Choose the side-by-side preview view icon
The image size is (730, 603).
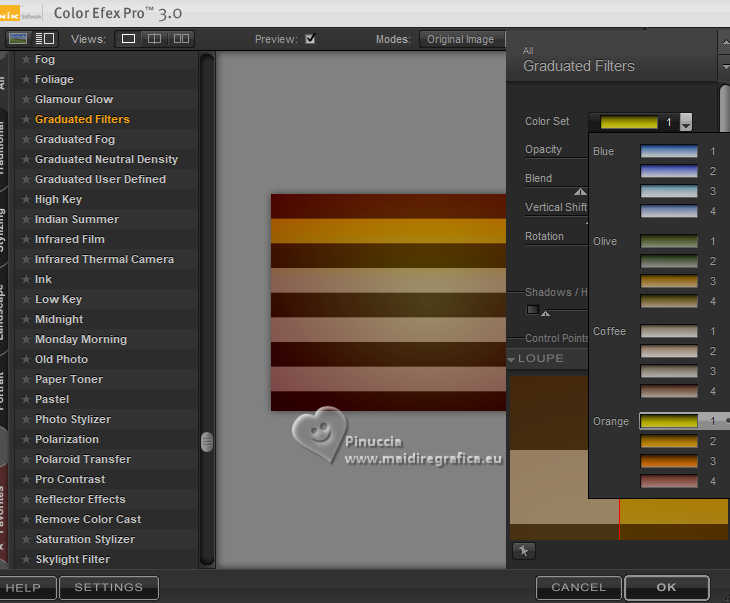(181, 39)
